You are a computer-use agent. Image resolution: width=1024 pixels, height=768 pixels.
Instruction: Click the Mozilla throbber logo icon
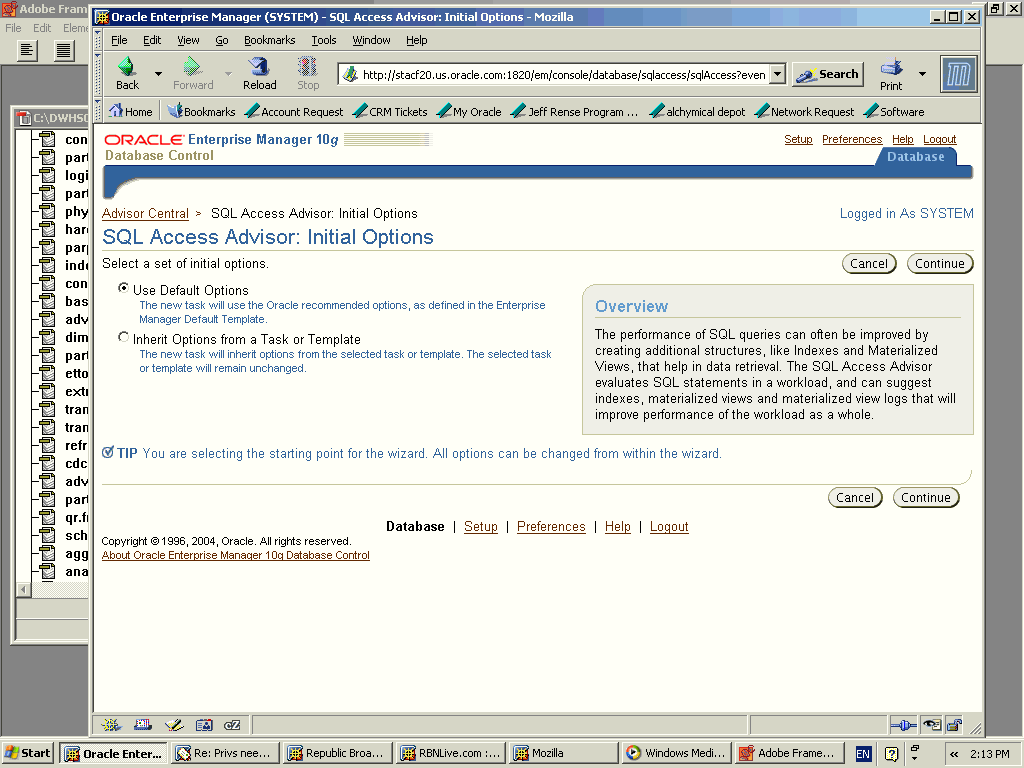click(958, 74)
